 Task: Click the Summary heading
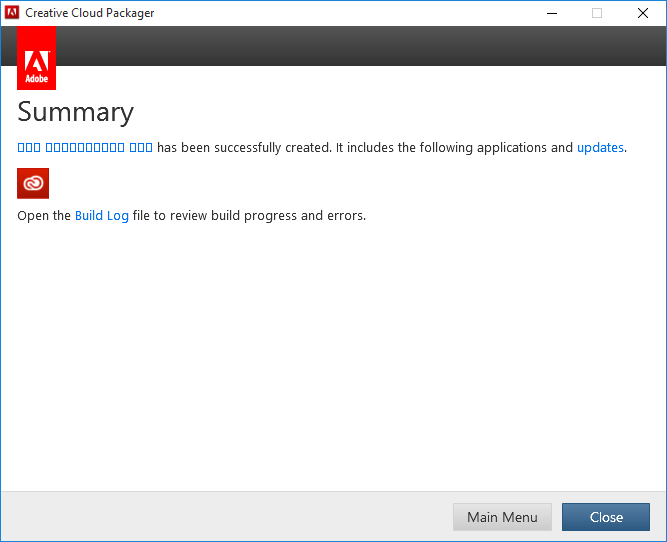[76, 112]
